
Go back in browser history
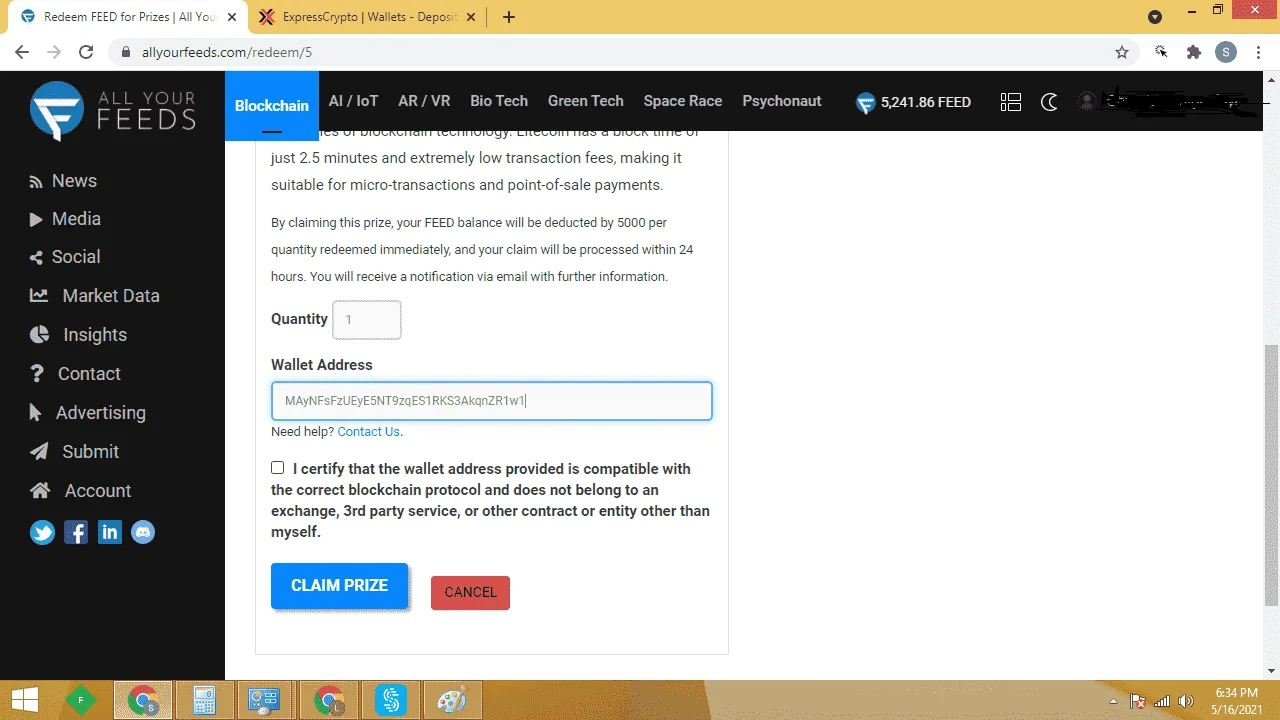click(x=22, y=52)
